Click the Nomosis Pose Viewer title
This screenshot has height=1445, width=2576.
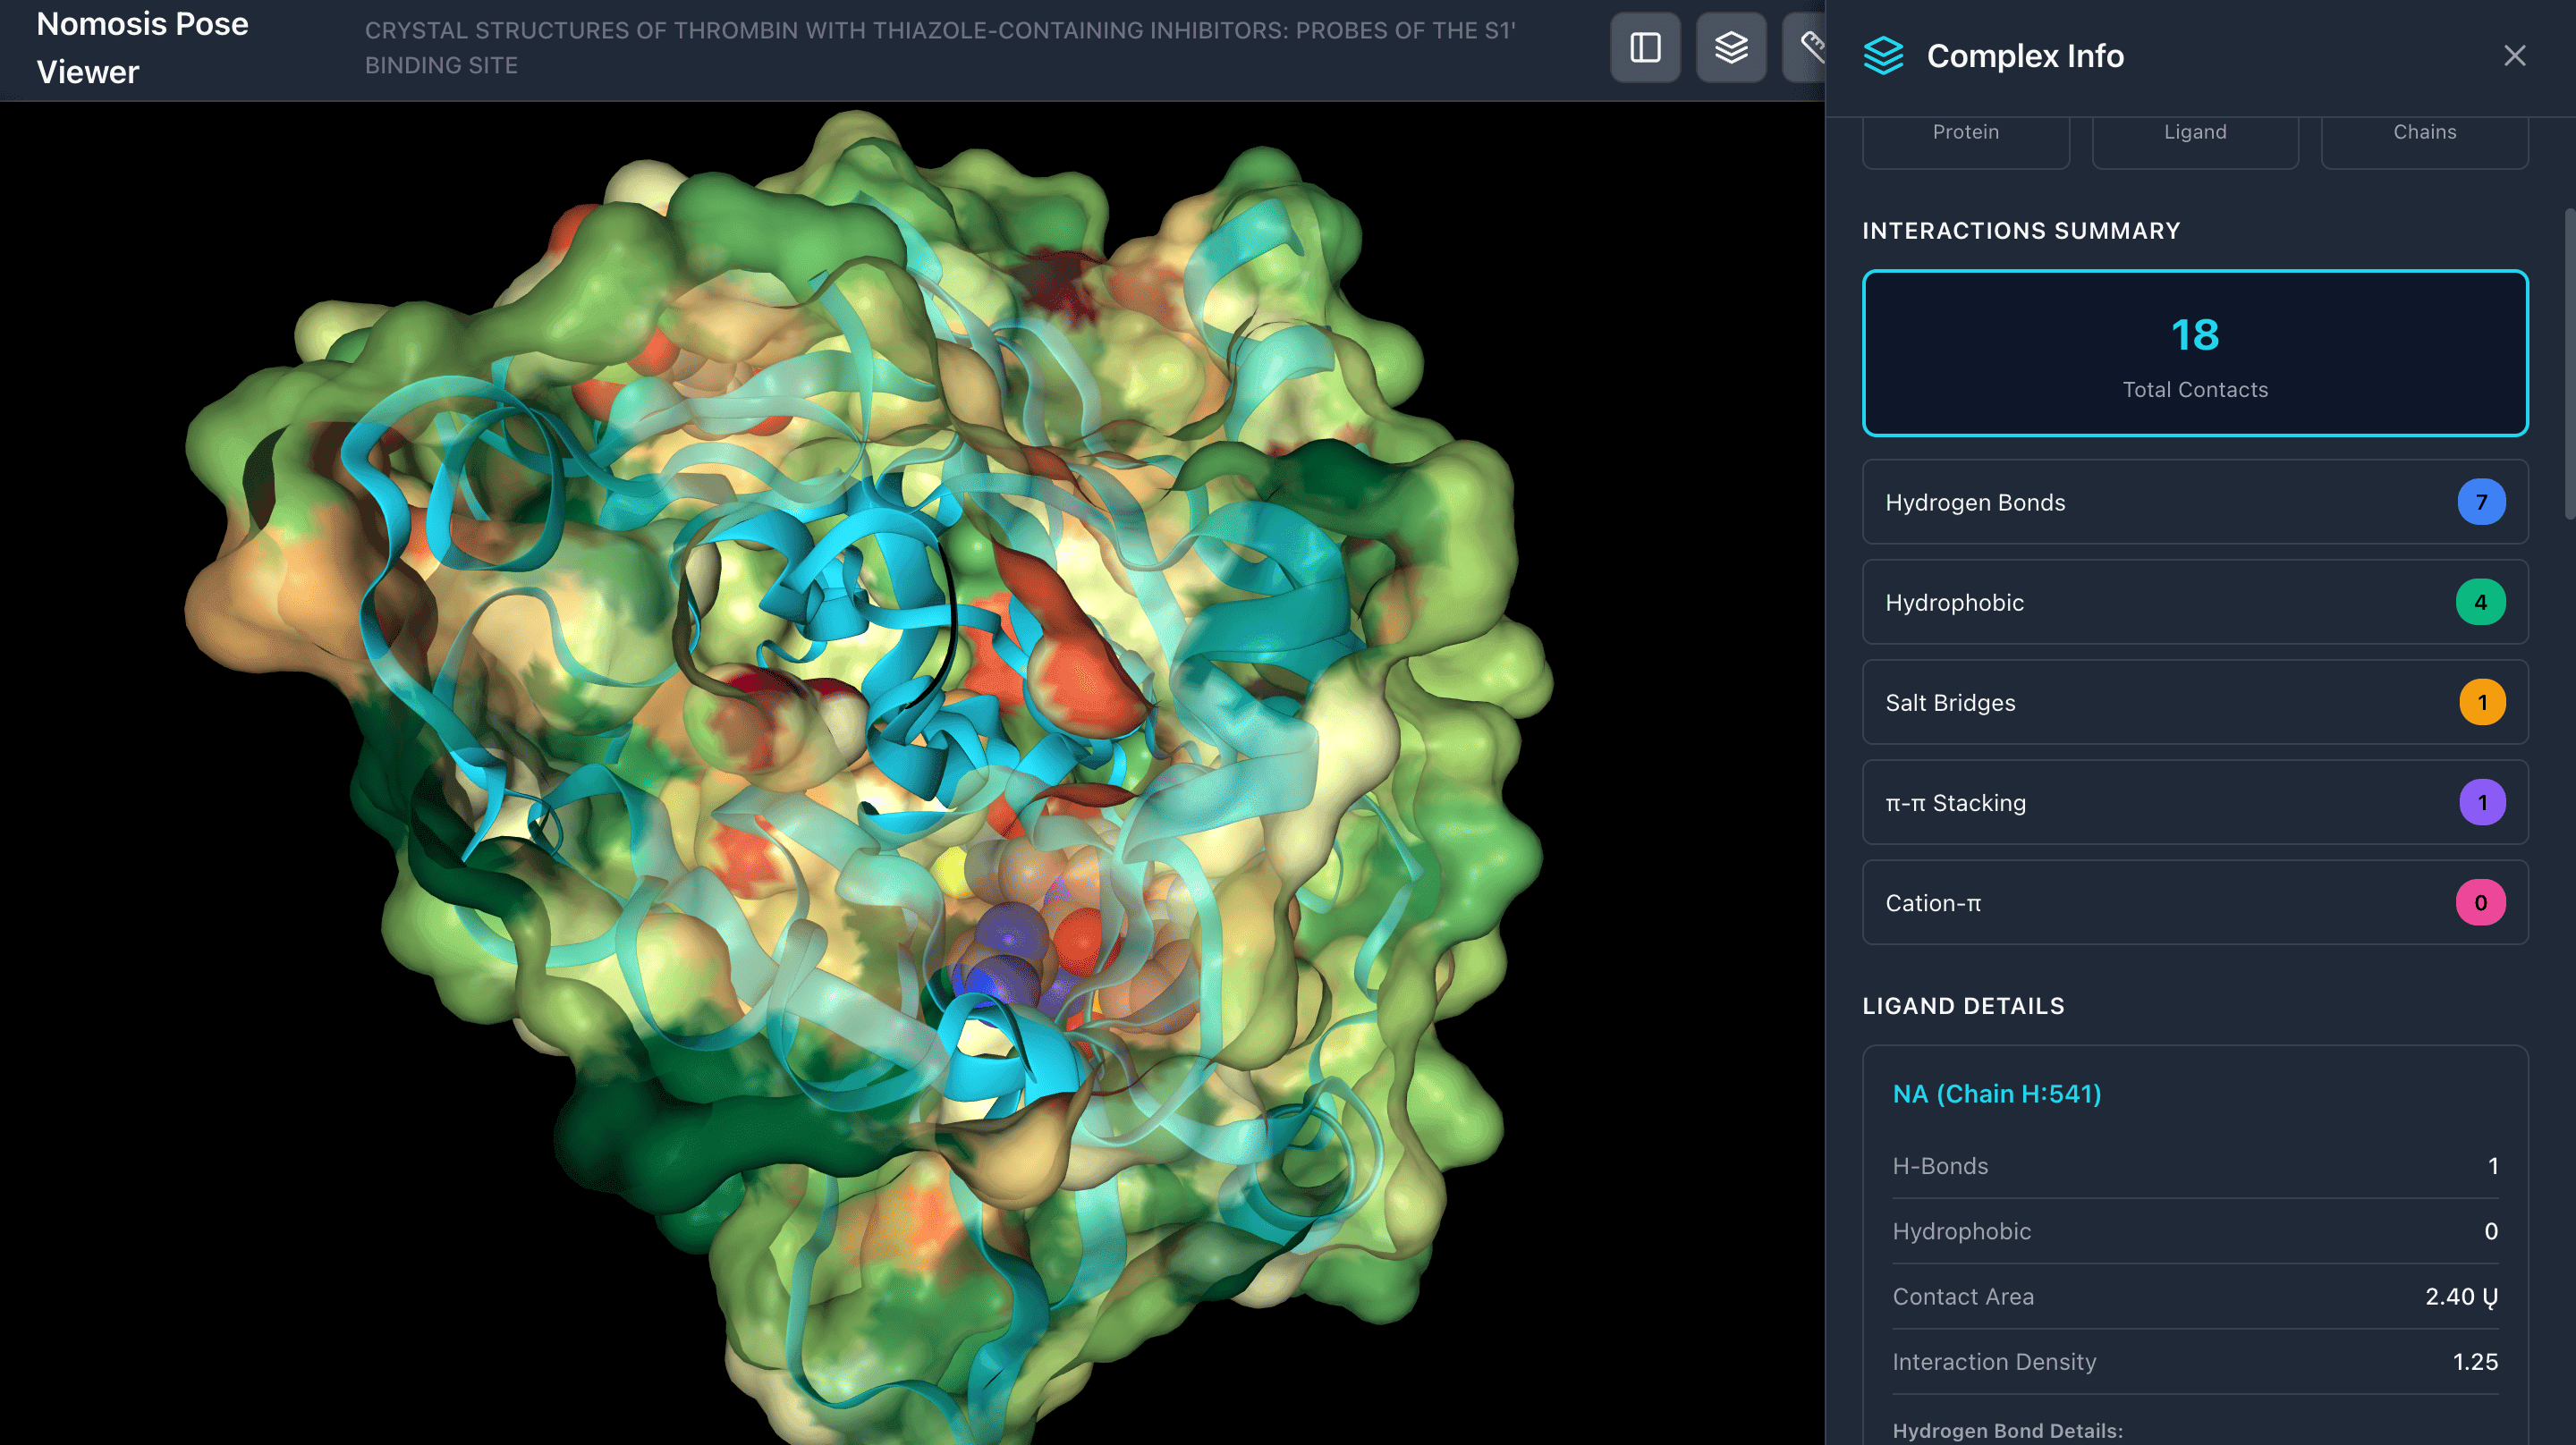142,48
